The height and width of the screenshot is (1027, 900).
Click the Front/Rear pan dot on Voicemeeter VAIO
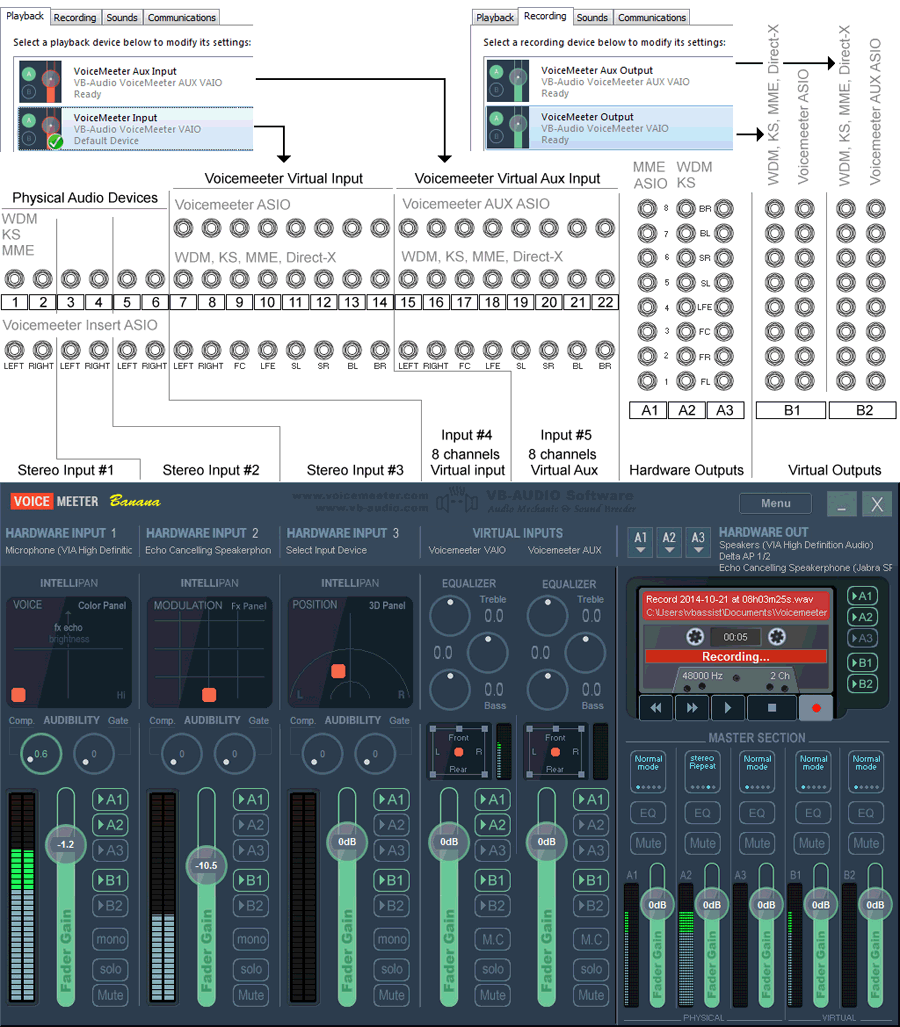pos(459,752)
